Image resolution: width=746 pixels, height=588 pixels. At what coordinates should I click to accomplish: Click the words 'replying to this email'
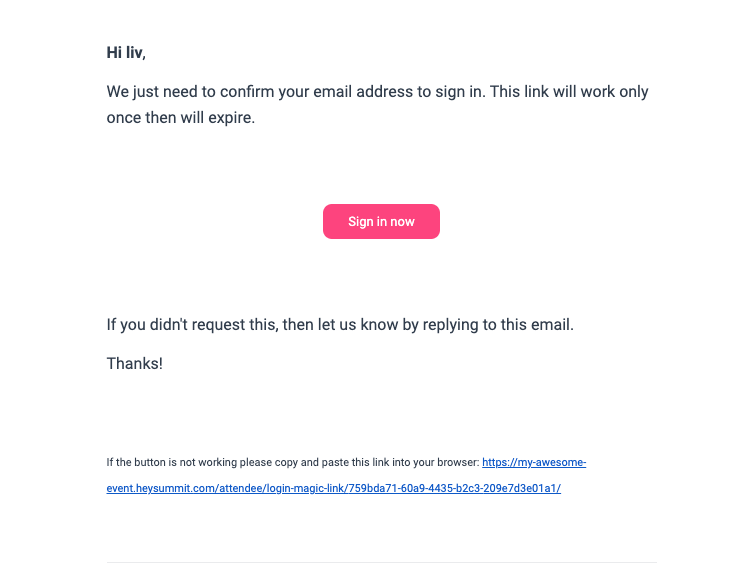click(497, 324)
